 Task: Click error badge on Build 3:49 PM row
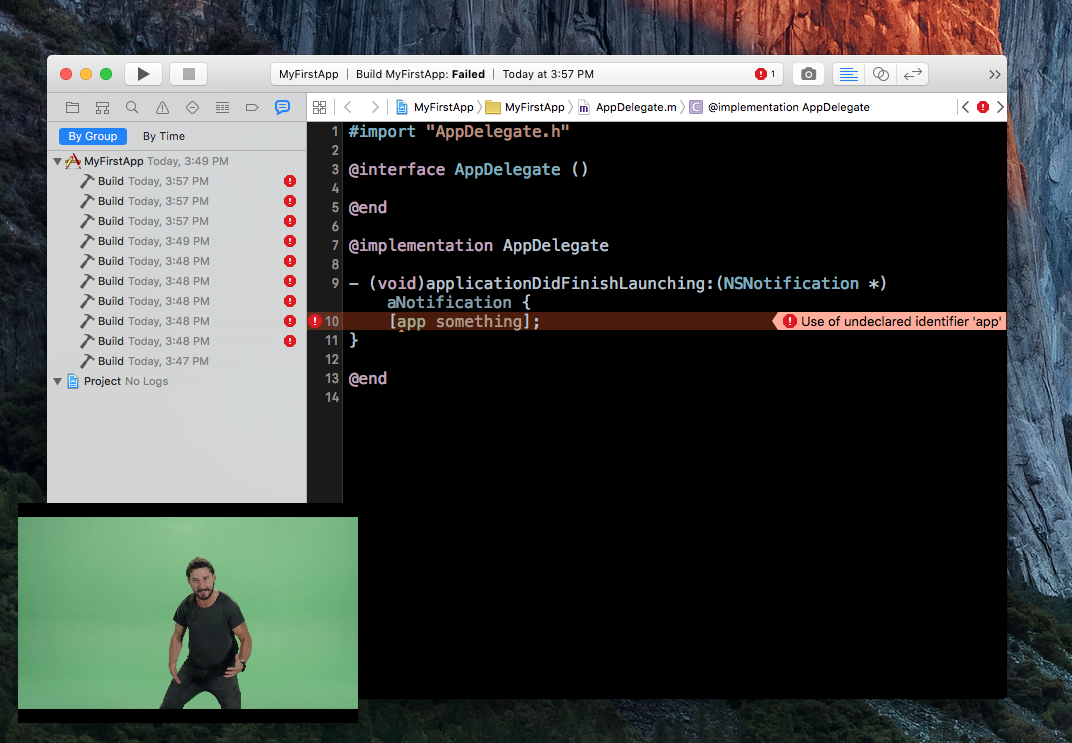pos(290,241)
